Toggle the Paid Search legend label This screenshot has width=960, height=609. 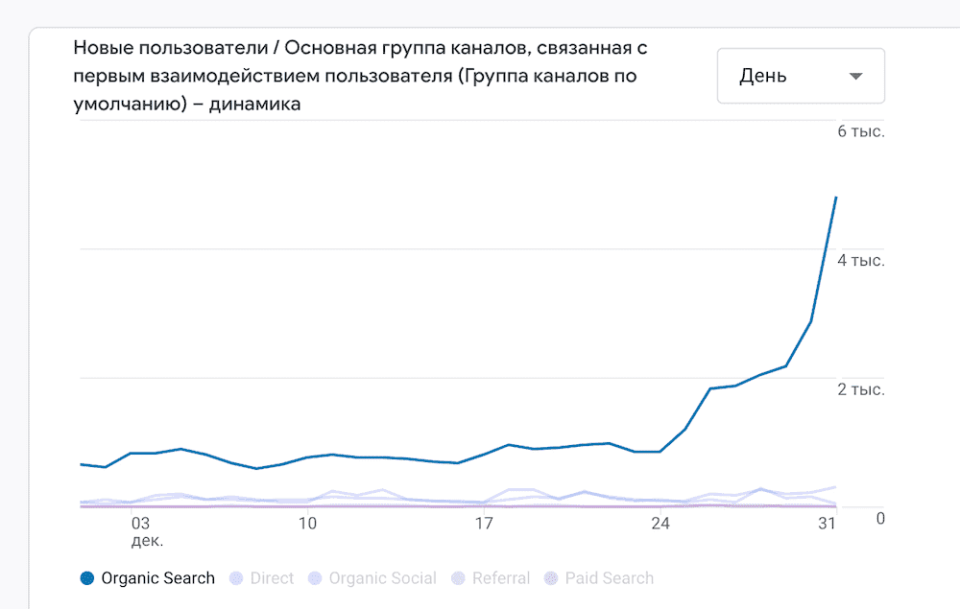click(x=609, y=578)
